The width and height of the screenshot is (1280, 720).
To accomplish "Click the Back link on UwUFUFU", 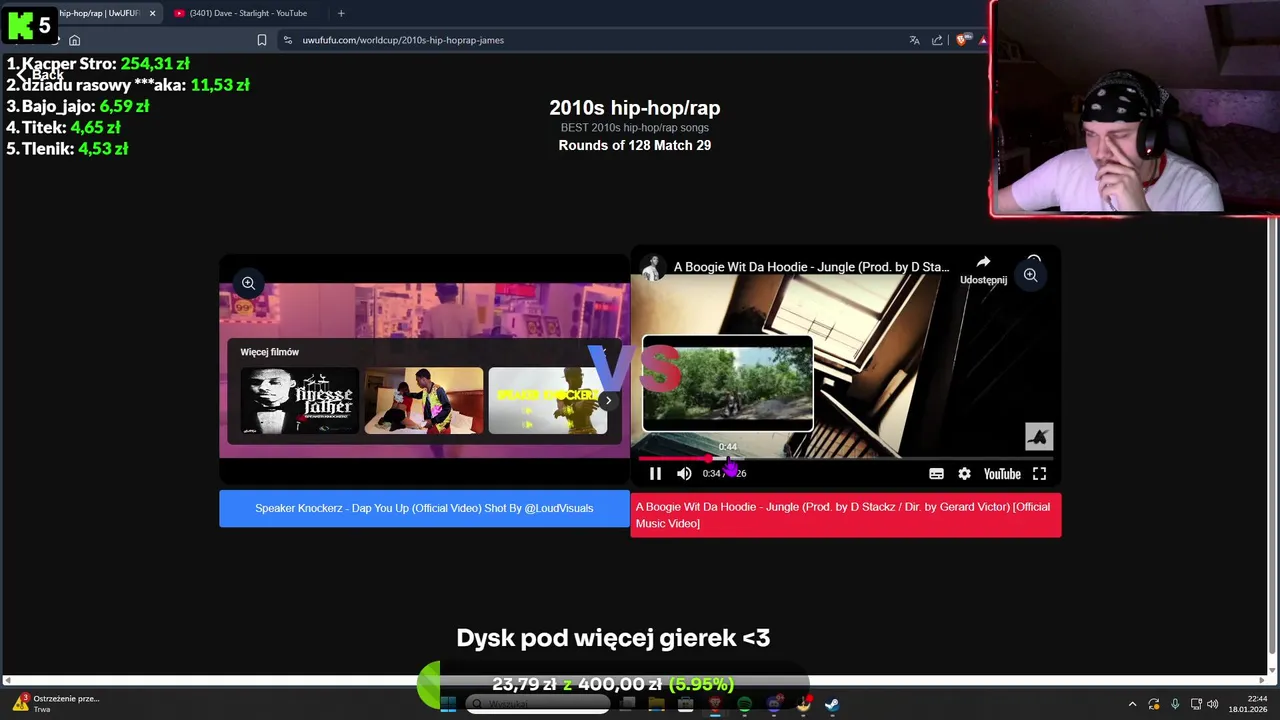I will coord(41,75).
